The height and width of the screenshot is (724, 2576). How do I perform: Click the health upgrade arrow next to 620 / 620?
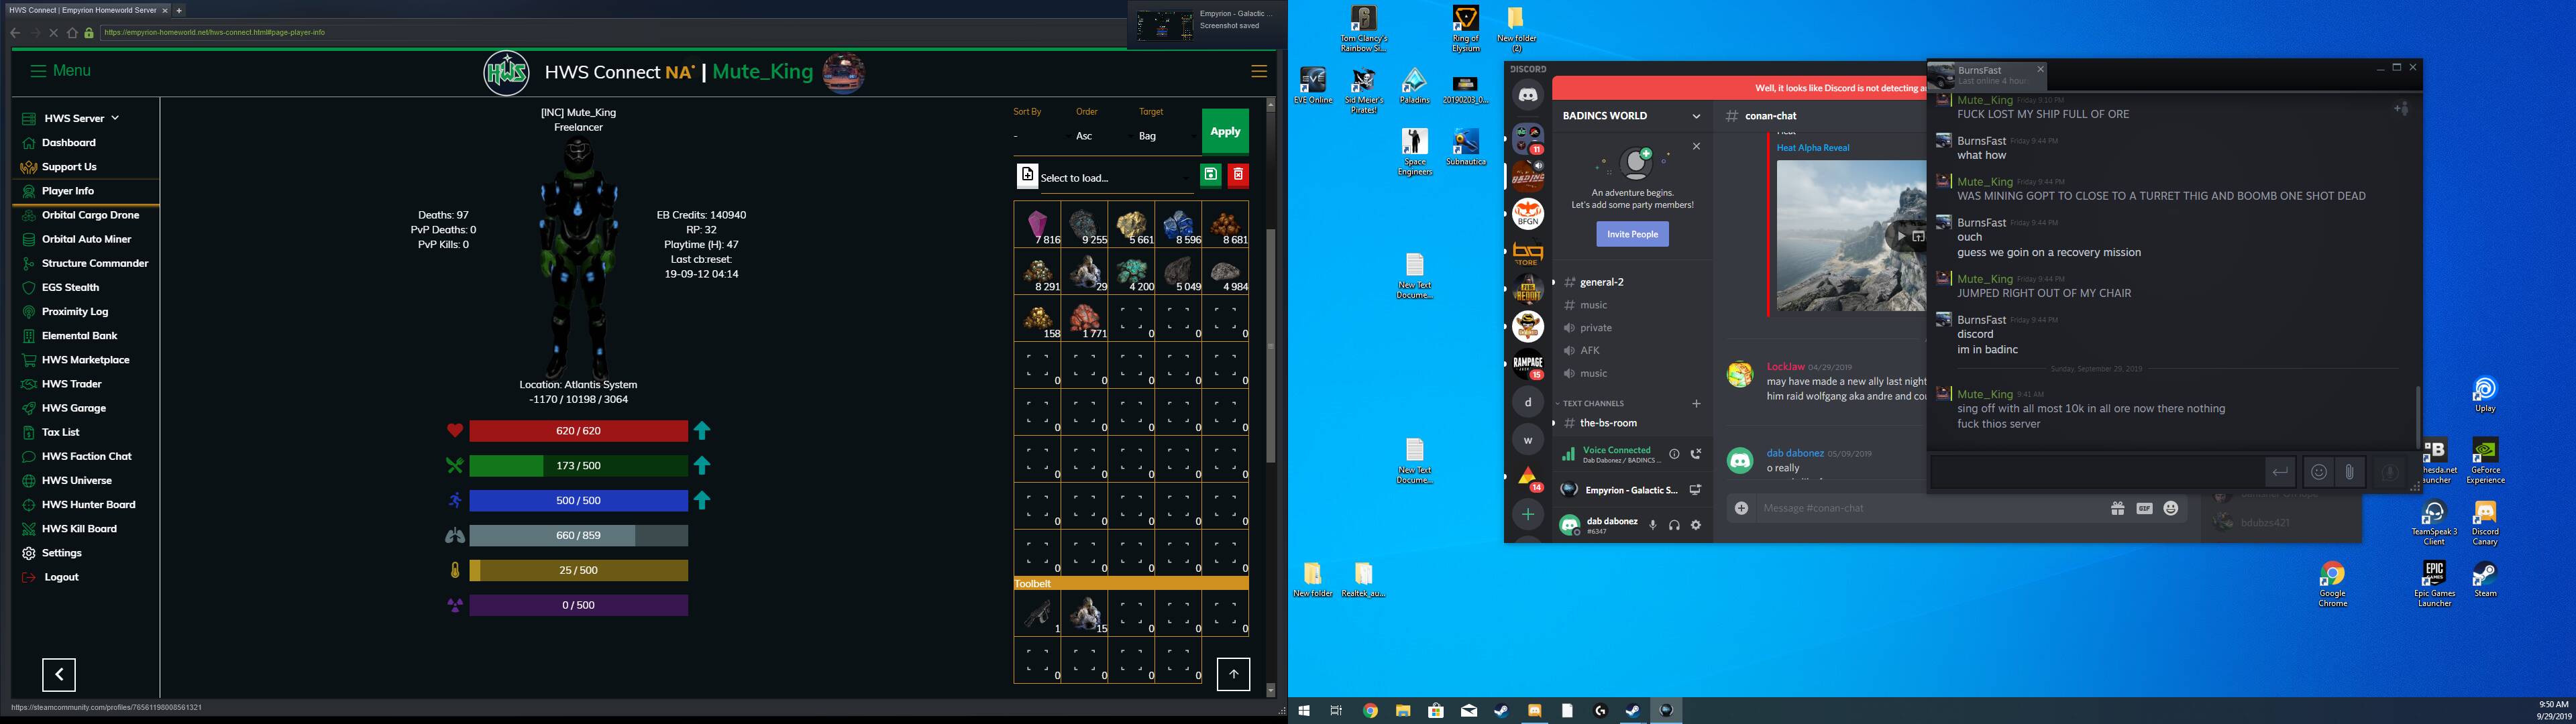click(x=702, y=431)
